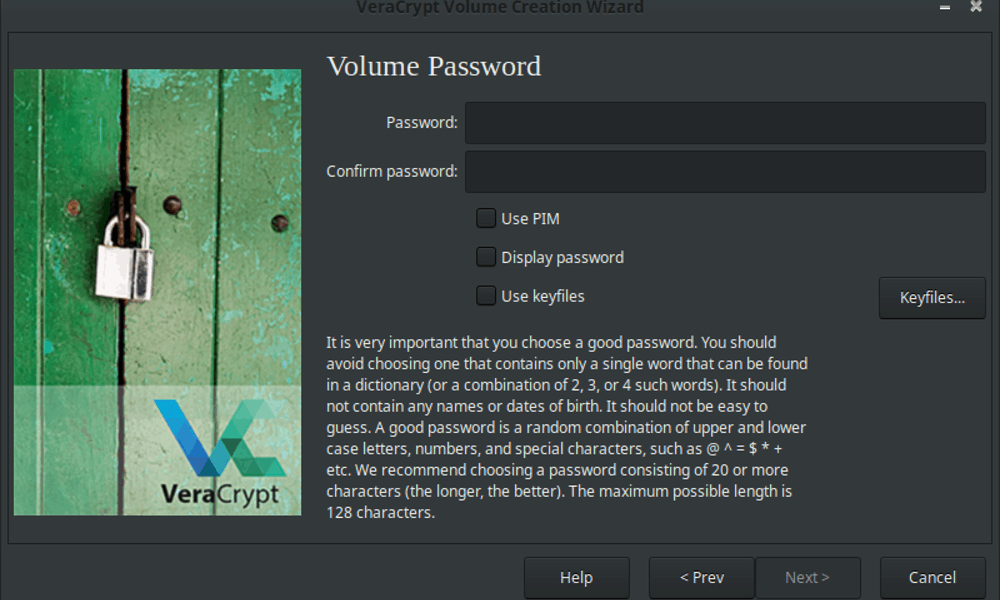The width and height of the screenshot is (1000, 600).
Task: Check the Use keyfiles option
Action: pos(486,296)
